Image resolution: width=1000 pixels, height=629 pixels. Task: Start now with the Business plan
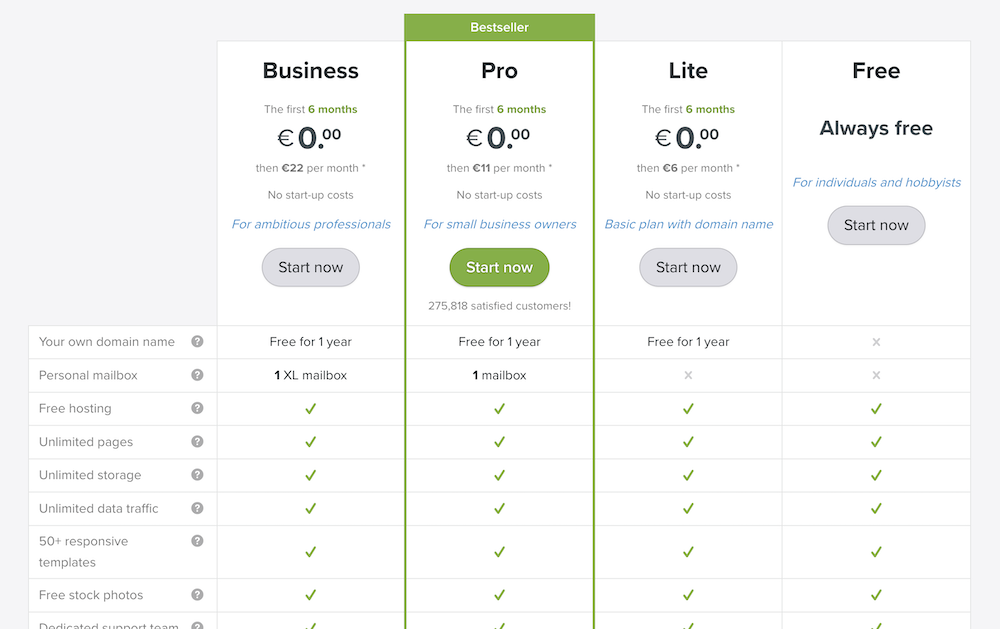[x=310, y=267]
